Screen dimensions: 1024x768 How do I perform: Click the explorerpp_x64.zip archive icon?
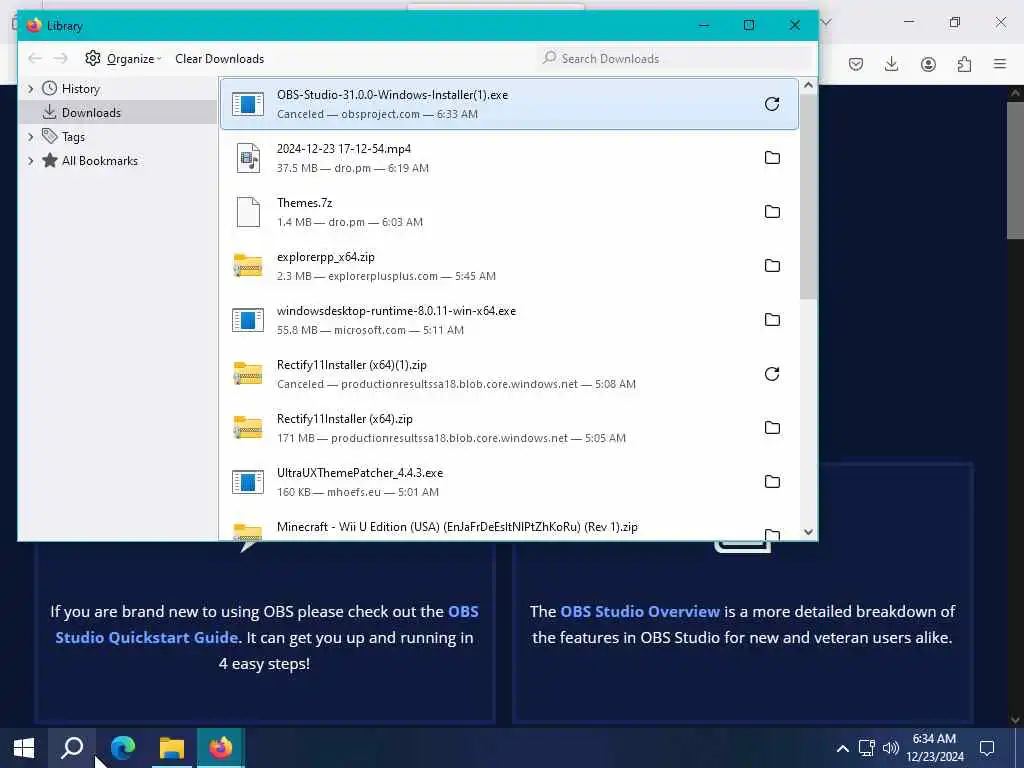click(248, 266)
